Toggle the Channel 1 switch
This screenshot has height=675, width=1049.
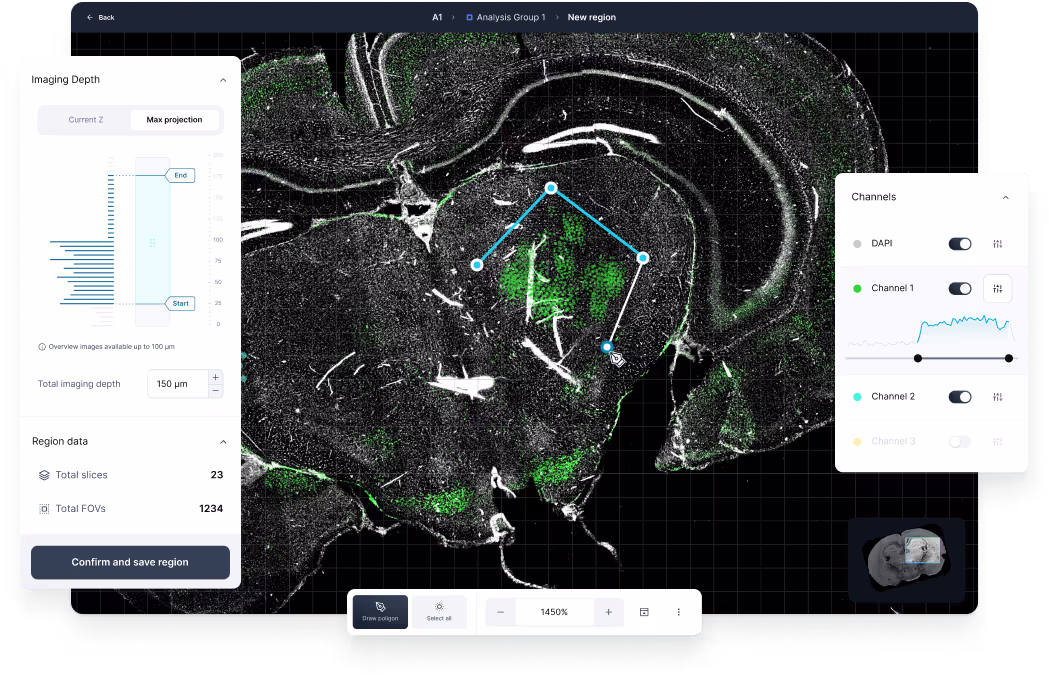click(960, 289)
